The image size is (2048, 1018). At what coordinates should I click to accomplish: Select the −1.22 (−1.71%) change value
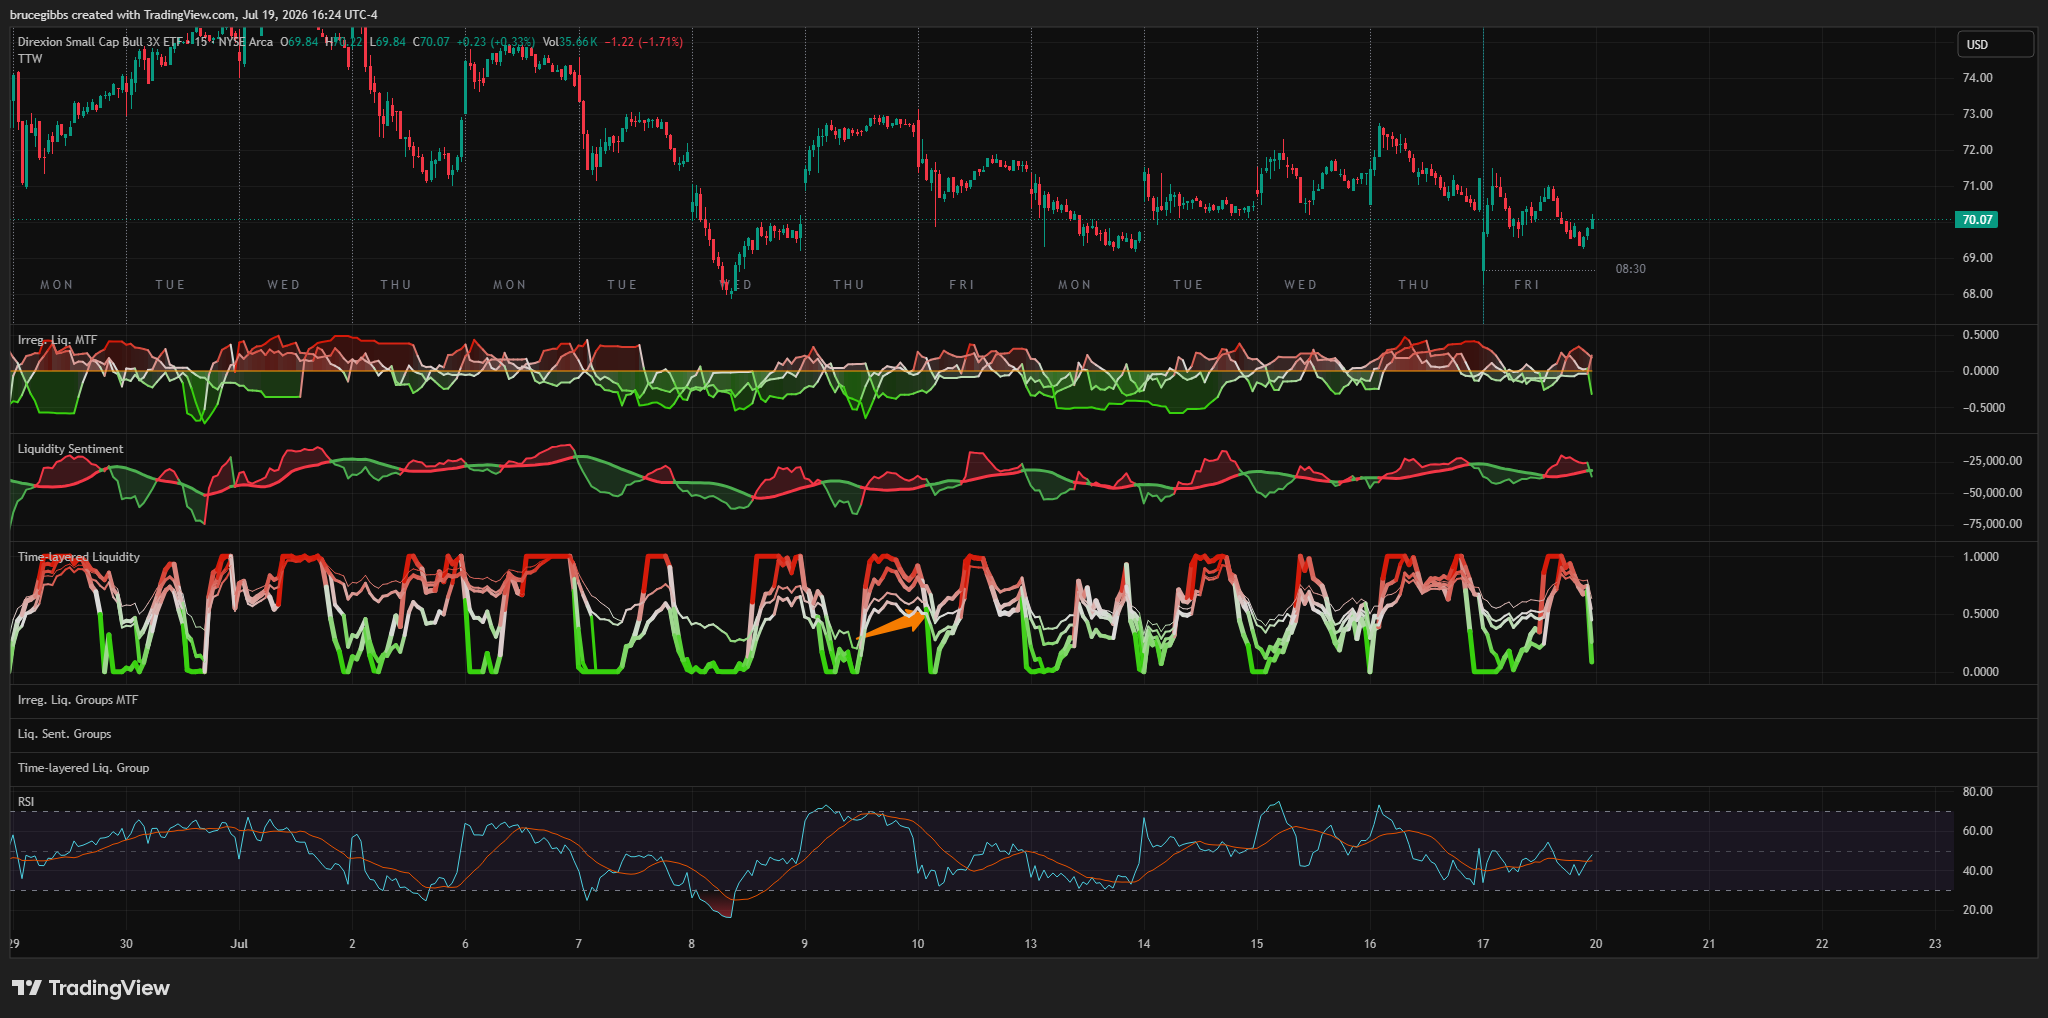point(643,42)
